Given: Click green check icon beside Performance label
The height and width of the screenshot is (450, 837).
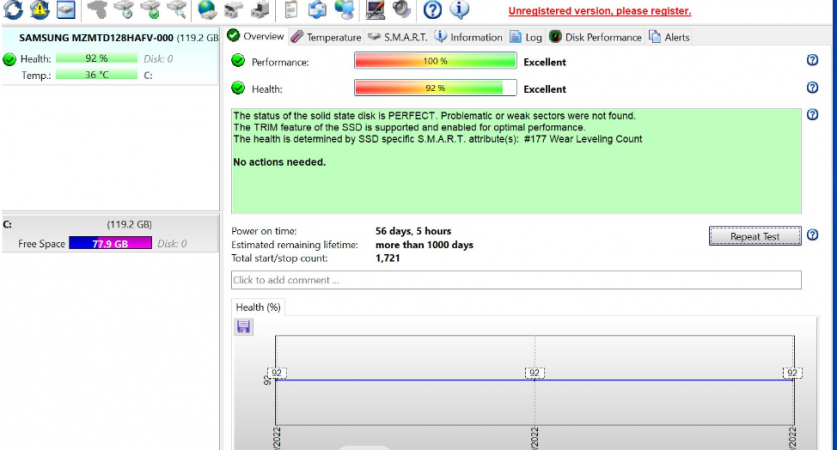Looking at the screenshot, I should [238, 60].
